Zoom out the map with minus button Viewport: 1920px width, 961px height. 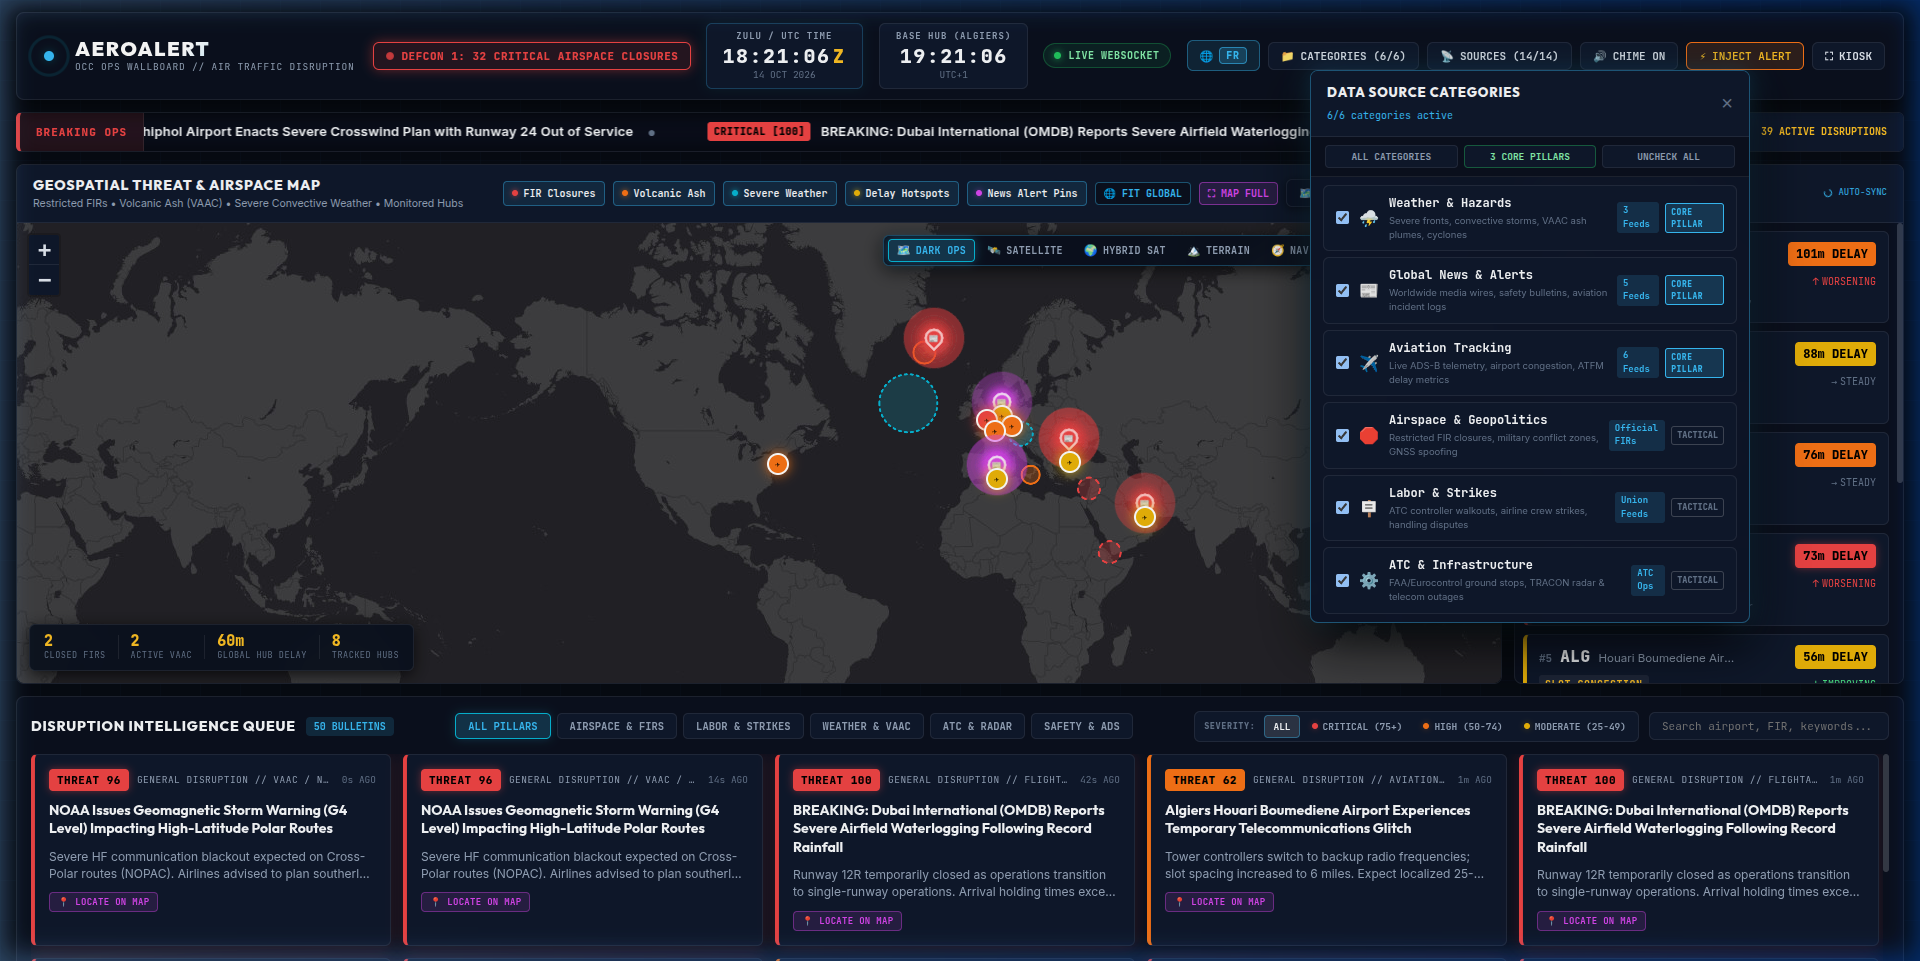(x=44, y=280)
